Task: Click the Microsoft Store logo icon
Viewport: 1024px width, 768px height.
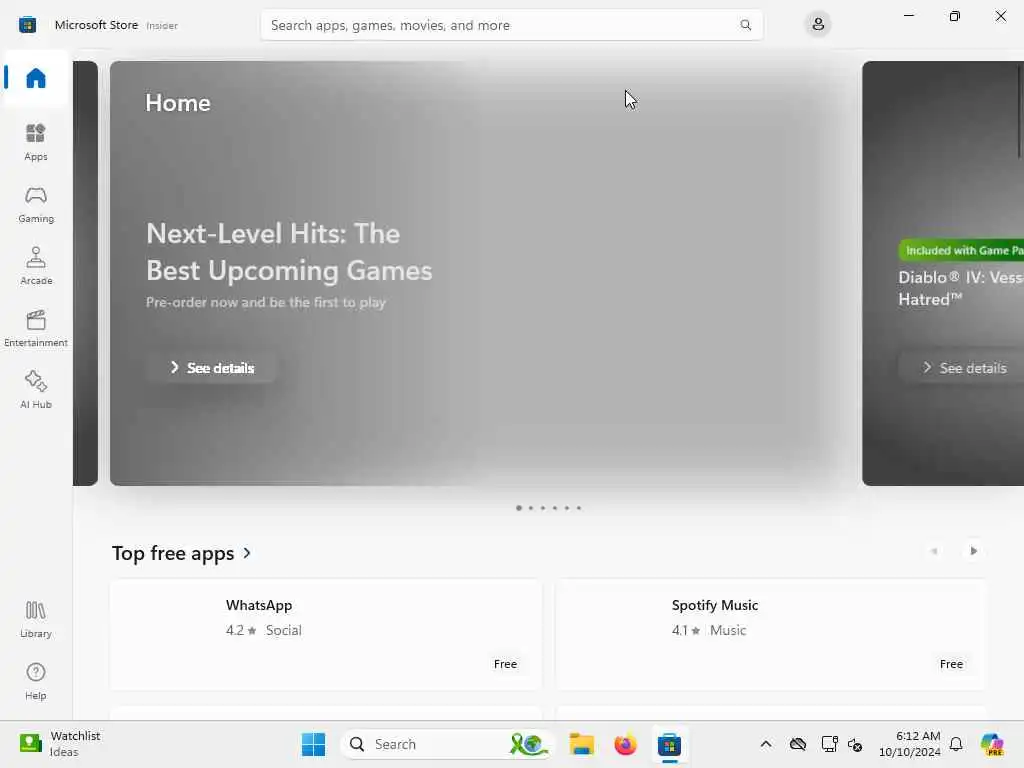Action: (x=27, y=25)
